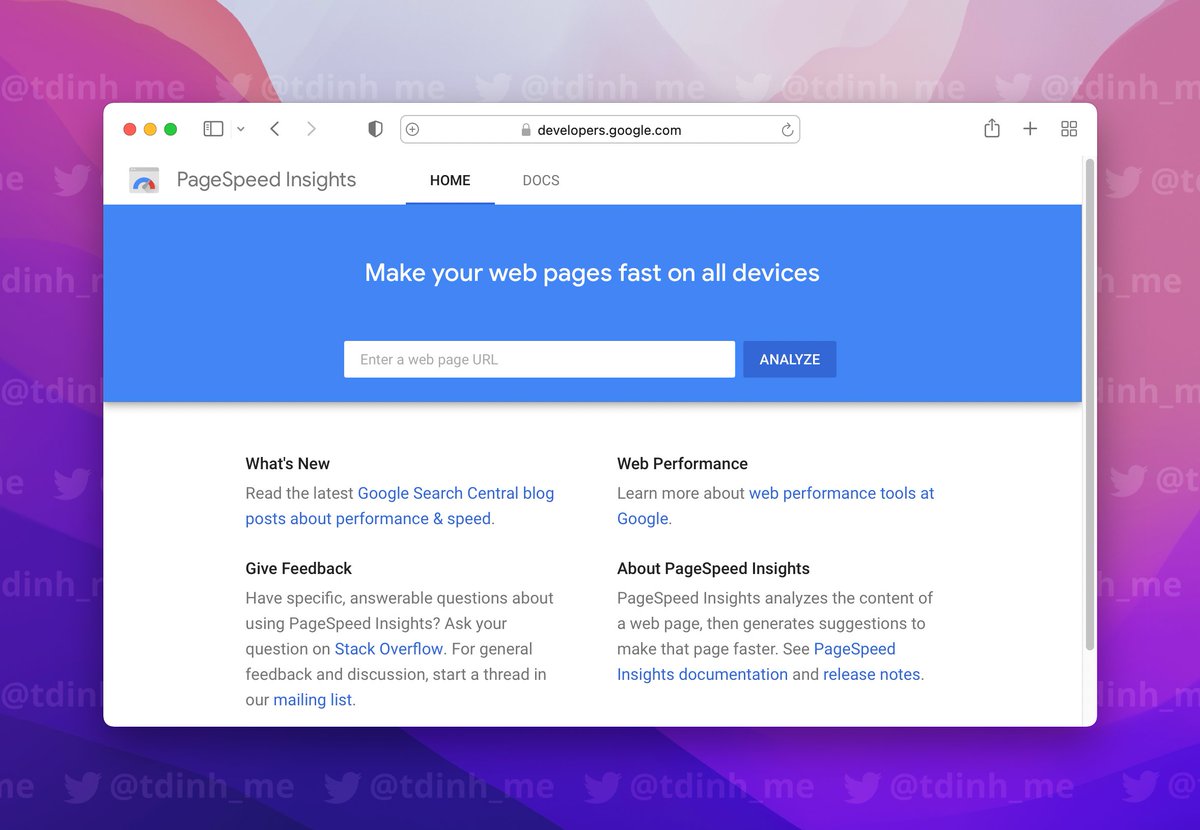The height and width of the screenshot is (830, 1200).
Task: Open the release notes link
Action: [872, 675]
